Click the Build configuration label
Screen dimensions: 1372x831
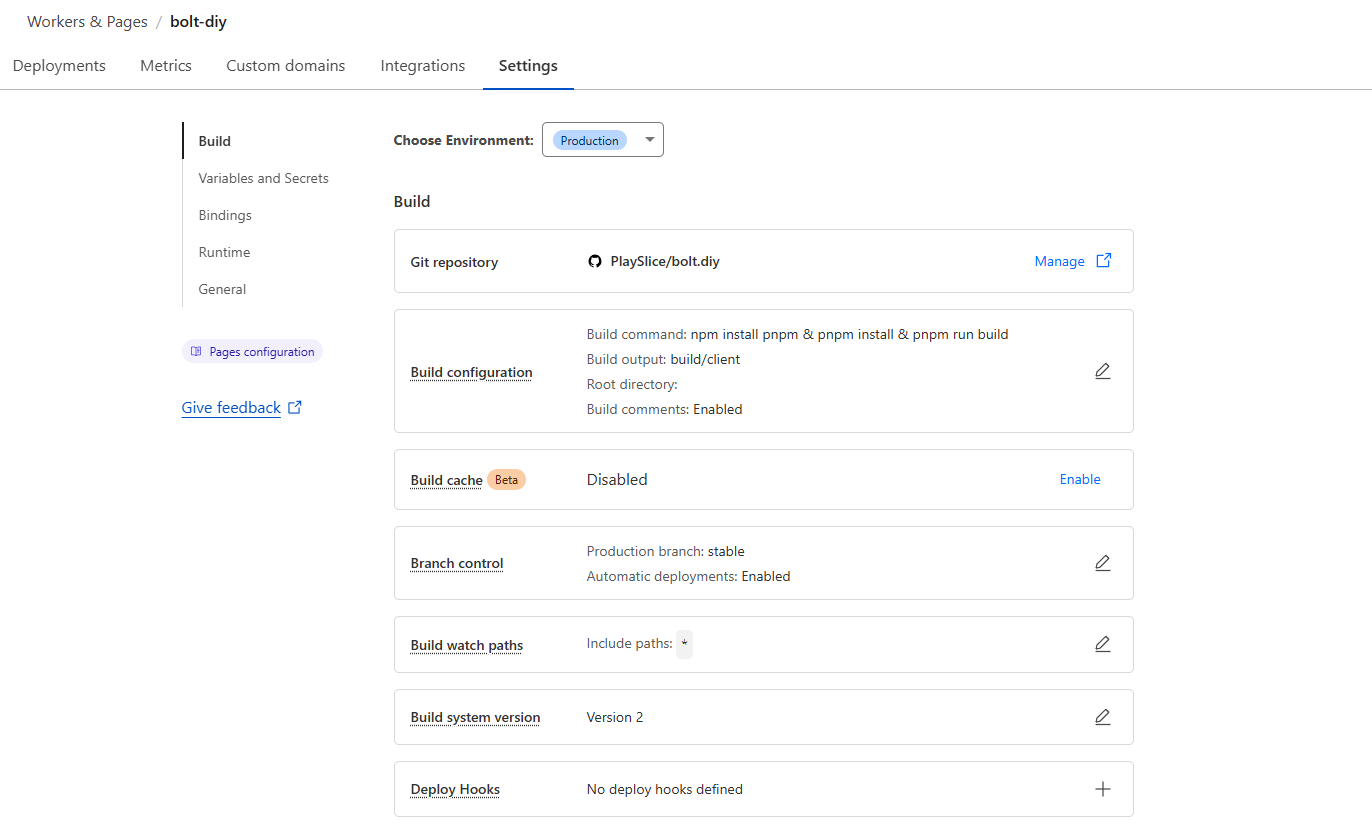(471, 372)
